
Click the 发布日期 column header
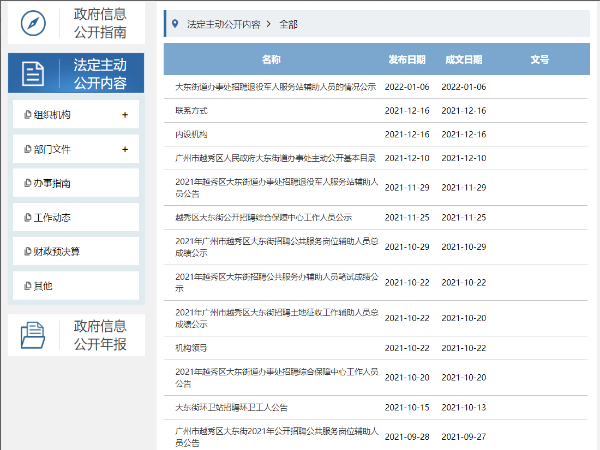(407, 60)
